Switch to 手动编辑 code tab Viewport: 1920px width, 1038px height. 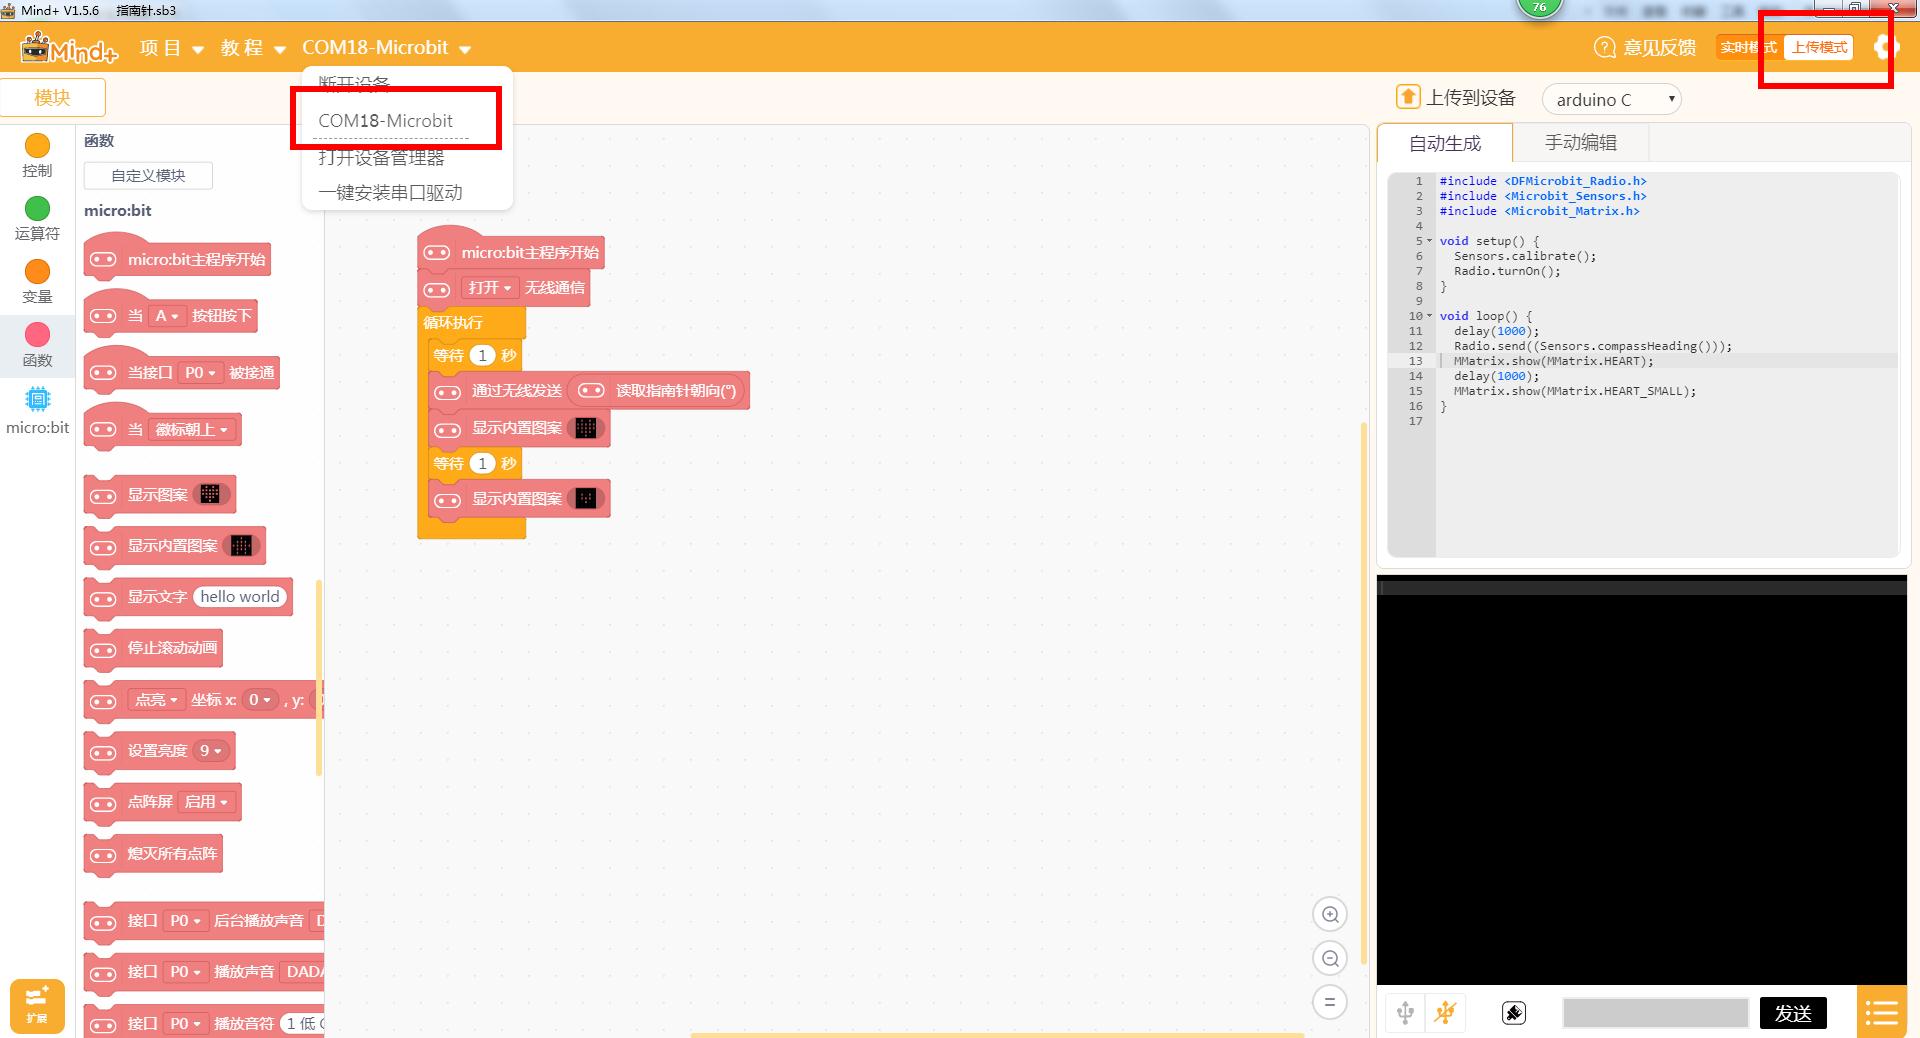point(1581,143)
